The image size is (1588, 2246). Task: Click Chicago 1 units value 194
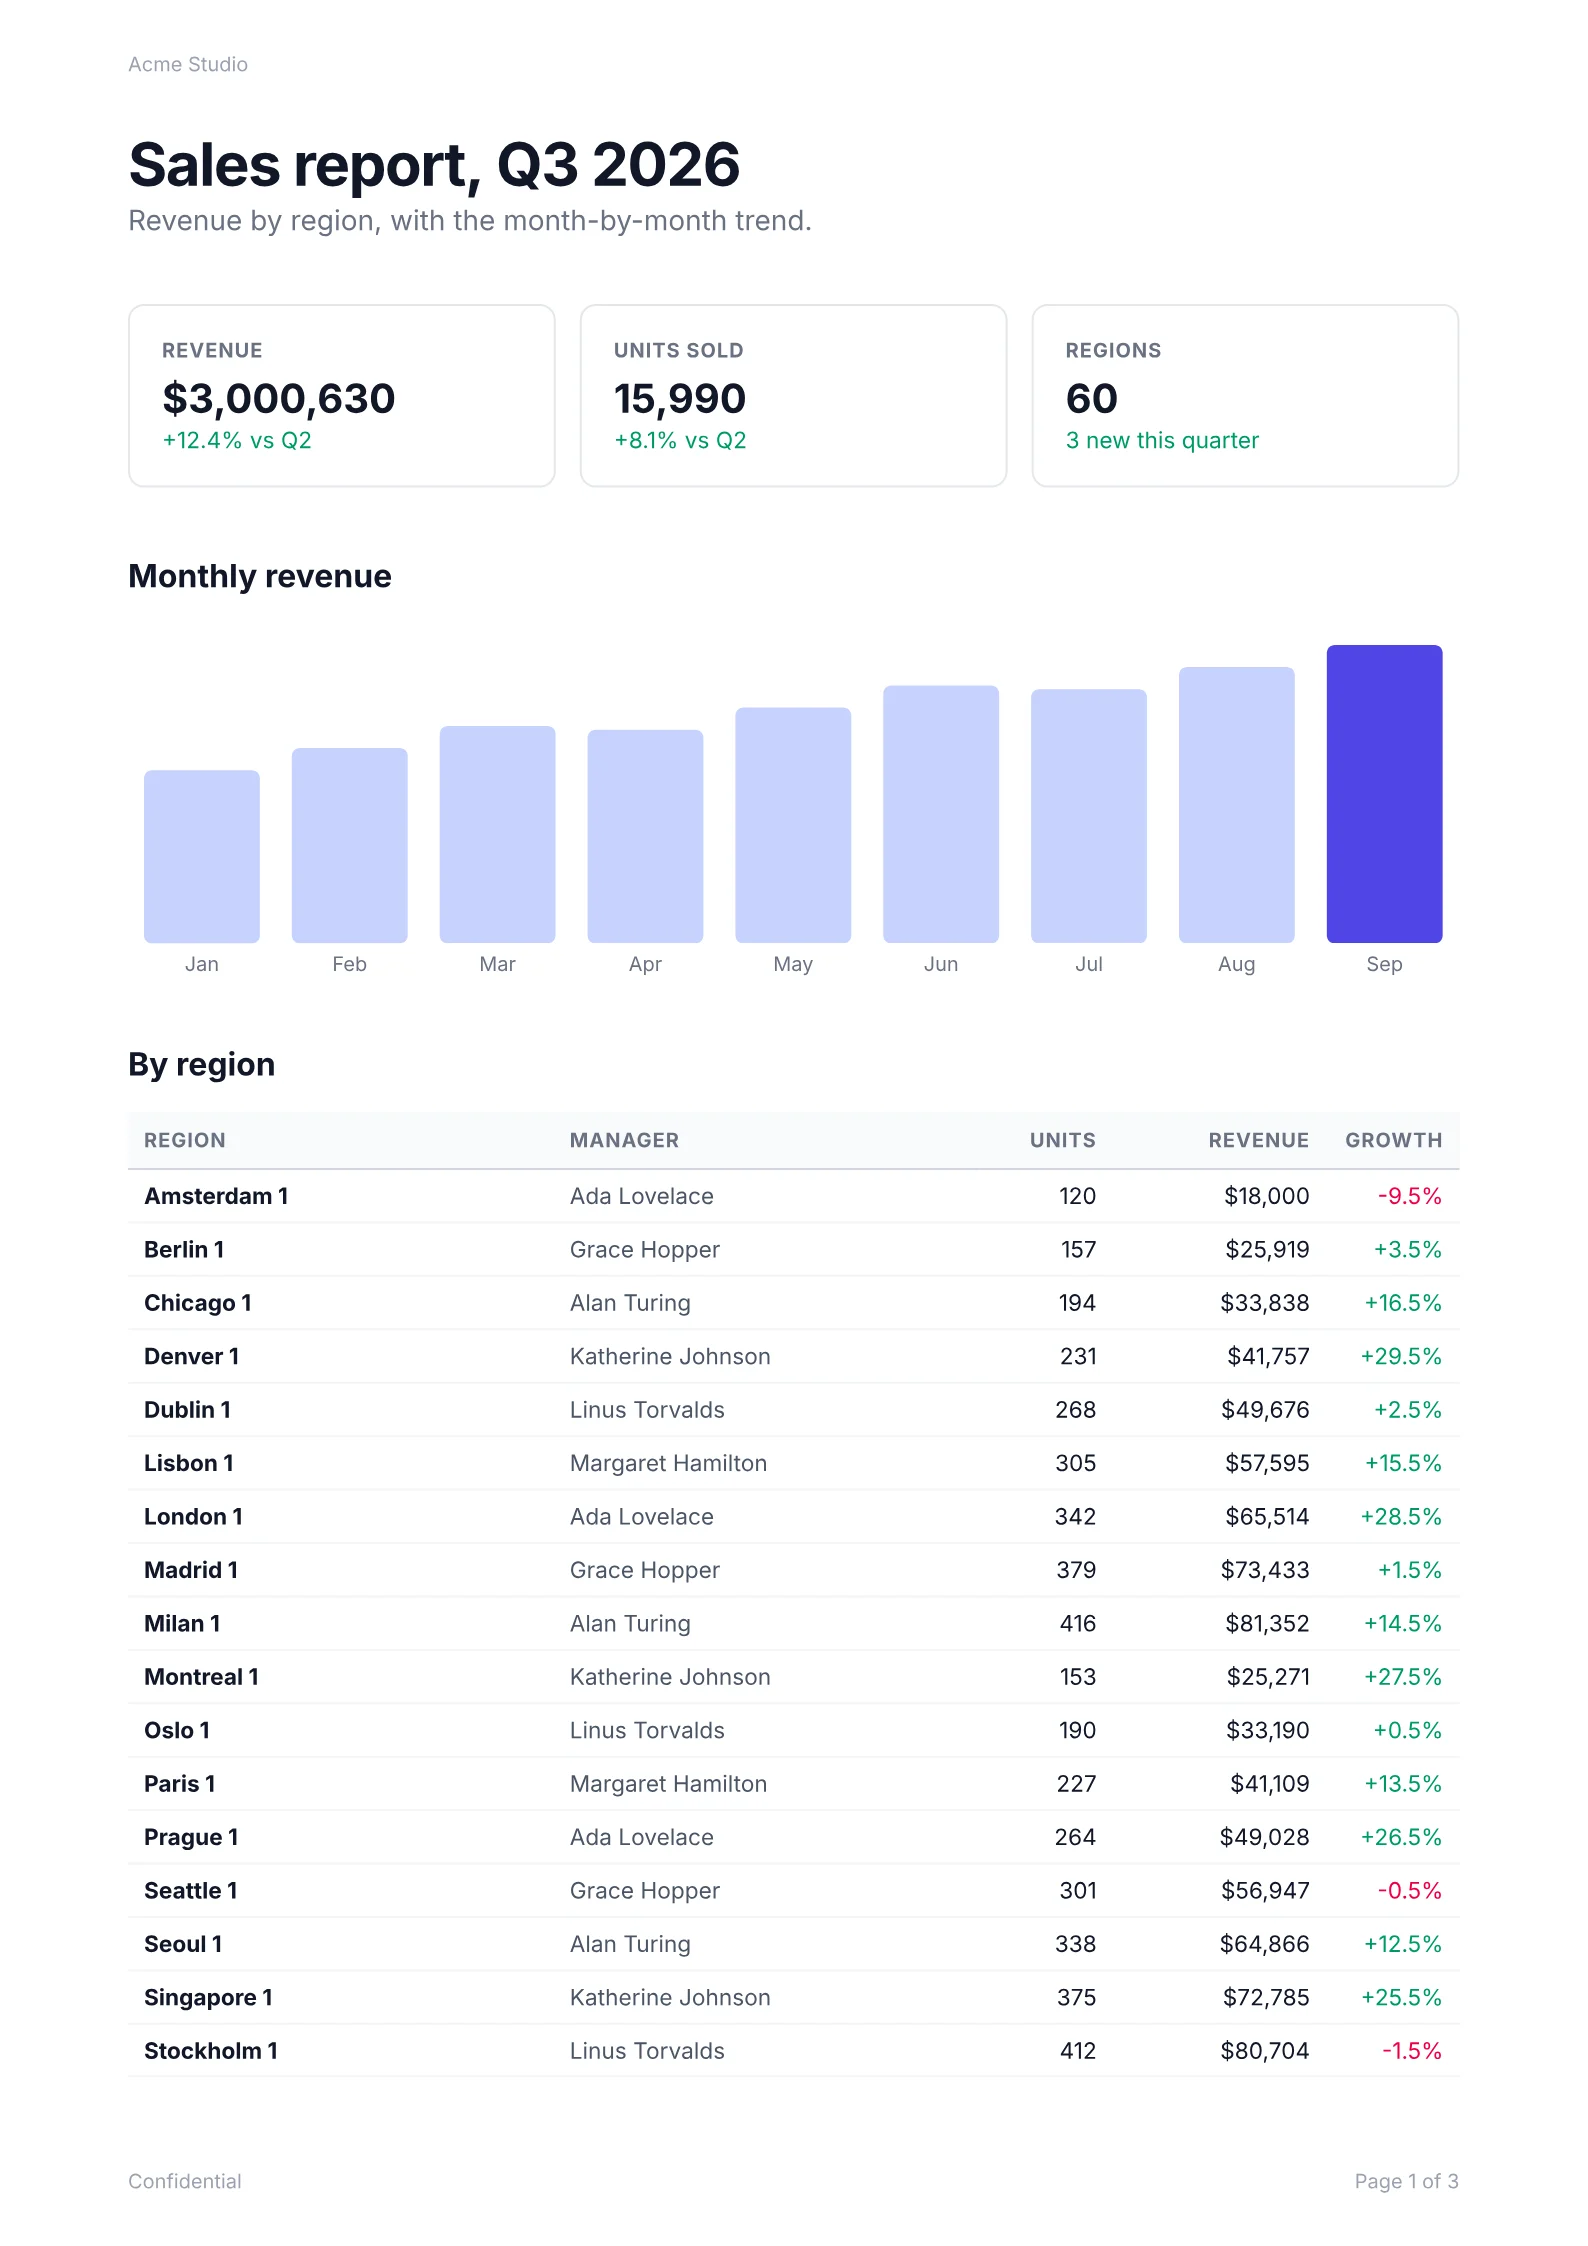click(x=1078, y=1303)
